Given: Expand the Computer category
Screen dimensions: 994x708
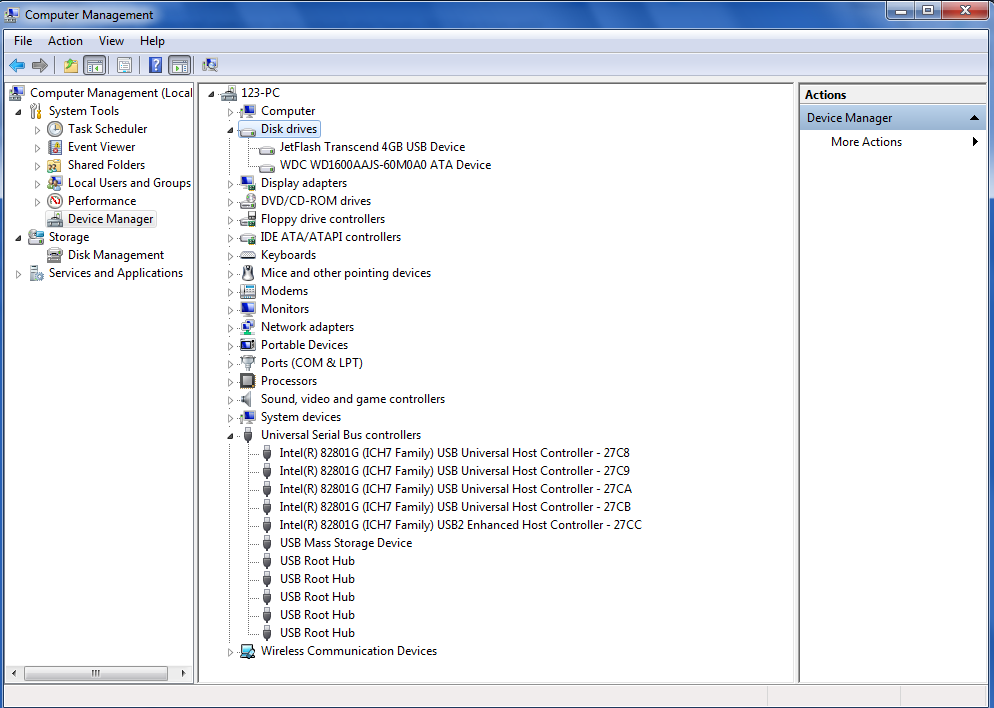Looking at the screenshot, I should tap(230, 112).
